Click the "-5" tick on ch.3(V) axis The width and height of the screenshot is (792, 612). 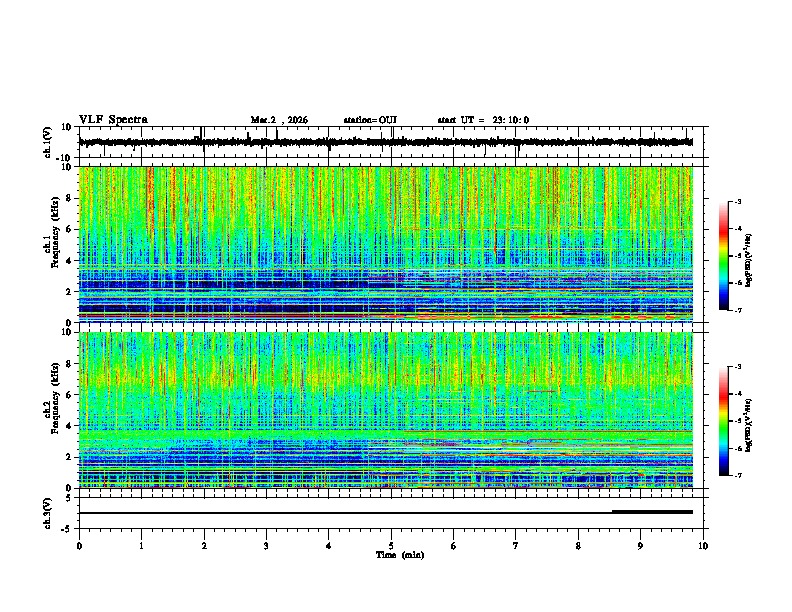[68, 529]
